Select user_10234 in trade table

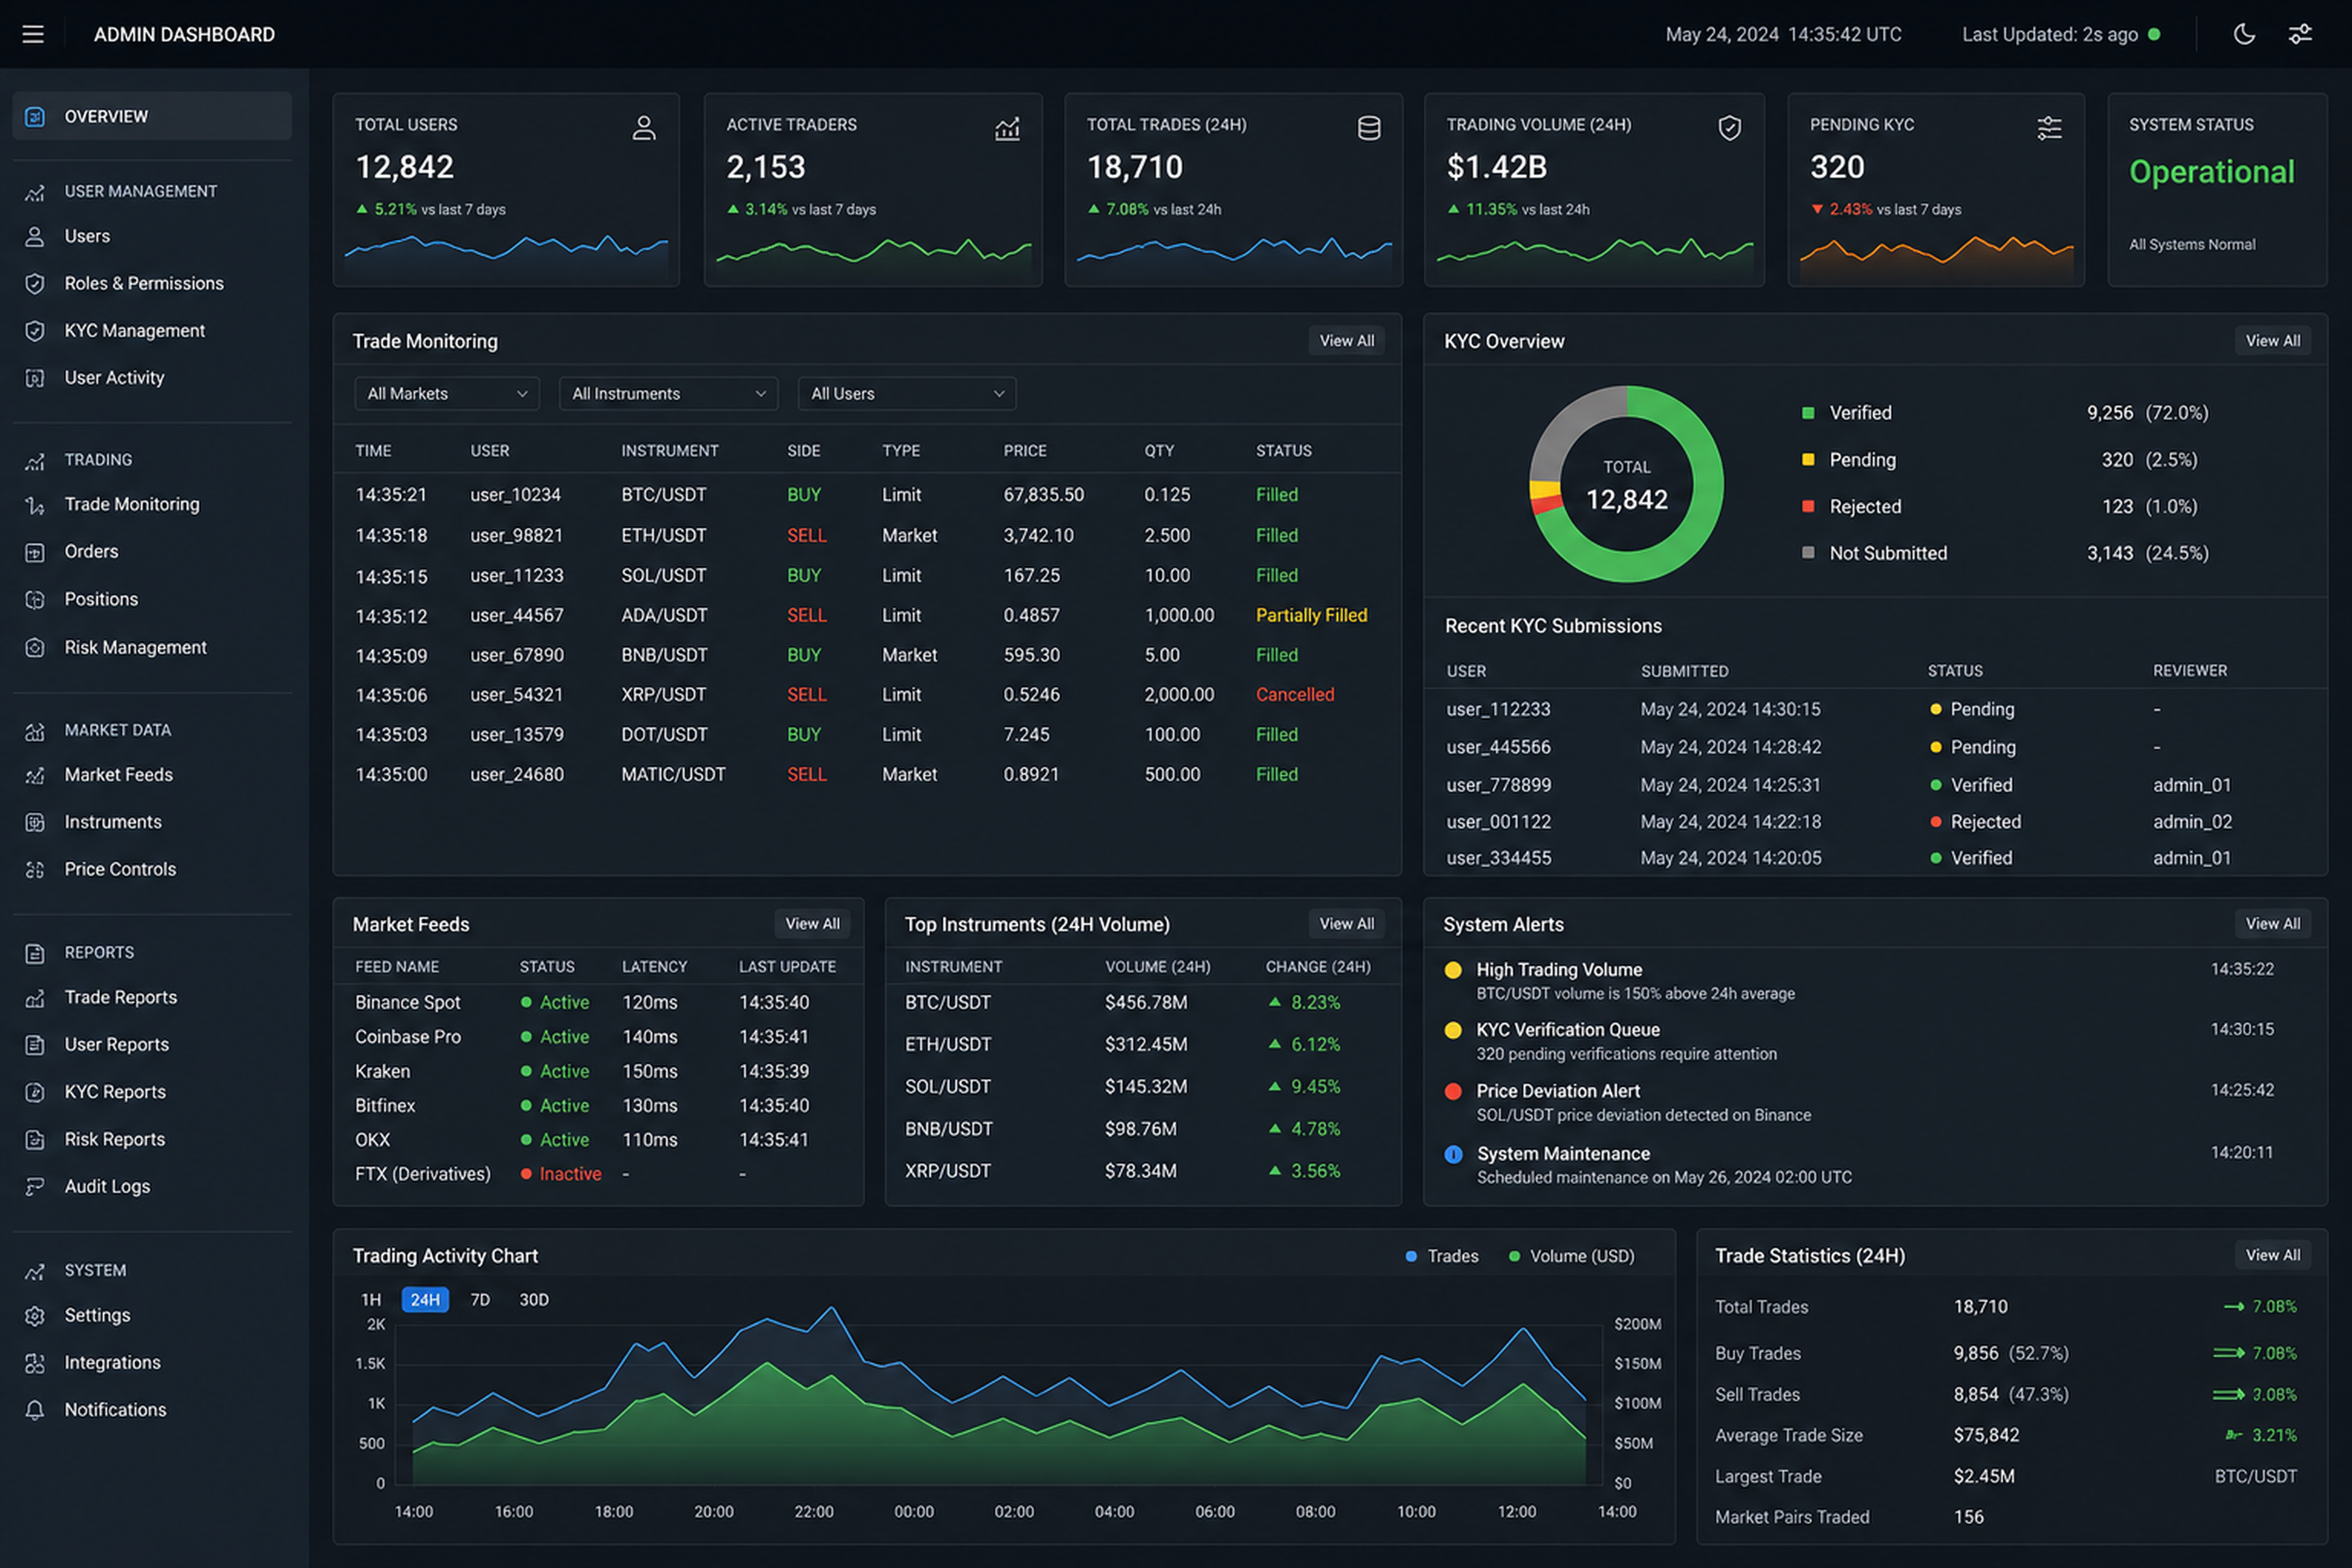coord(515,495)
